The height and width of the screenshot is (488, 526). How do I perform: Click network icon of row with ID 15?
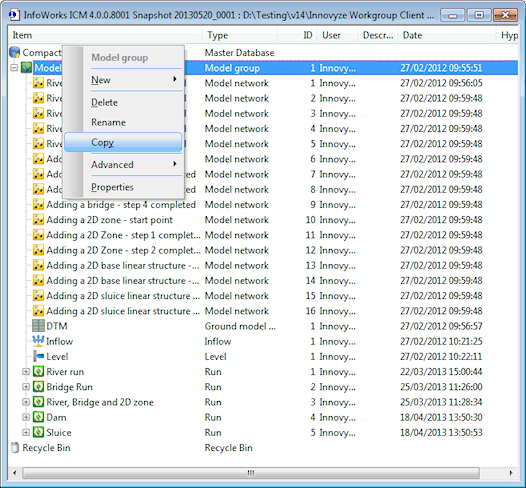pyautogui.click(x=38, y=296)
